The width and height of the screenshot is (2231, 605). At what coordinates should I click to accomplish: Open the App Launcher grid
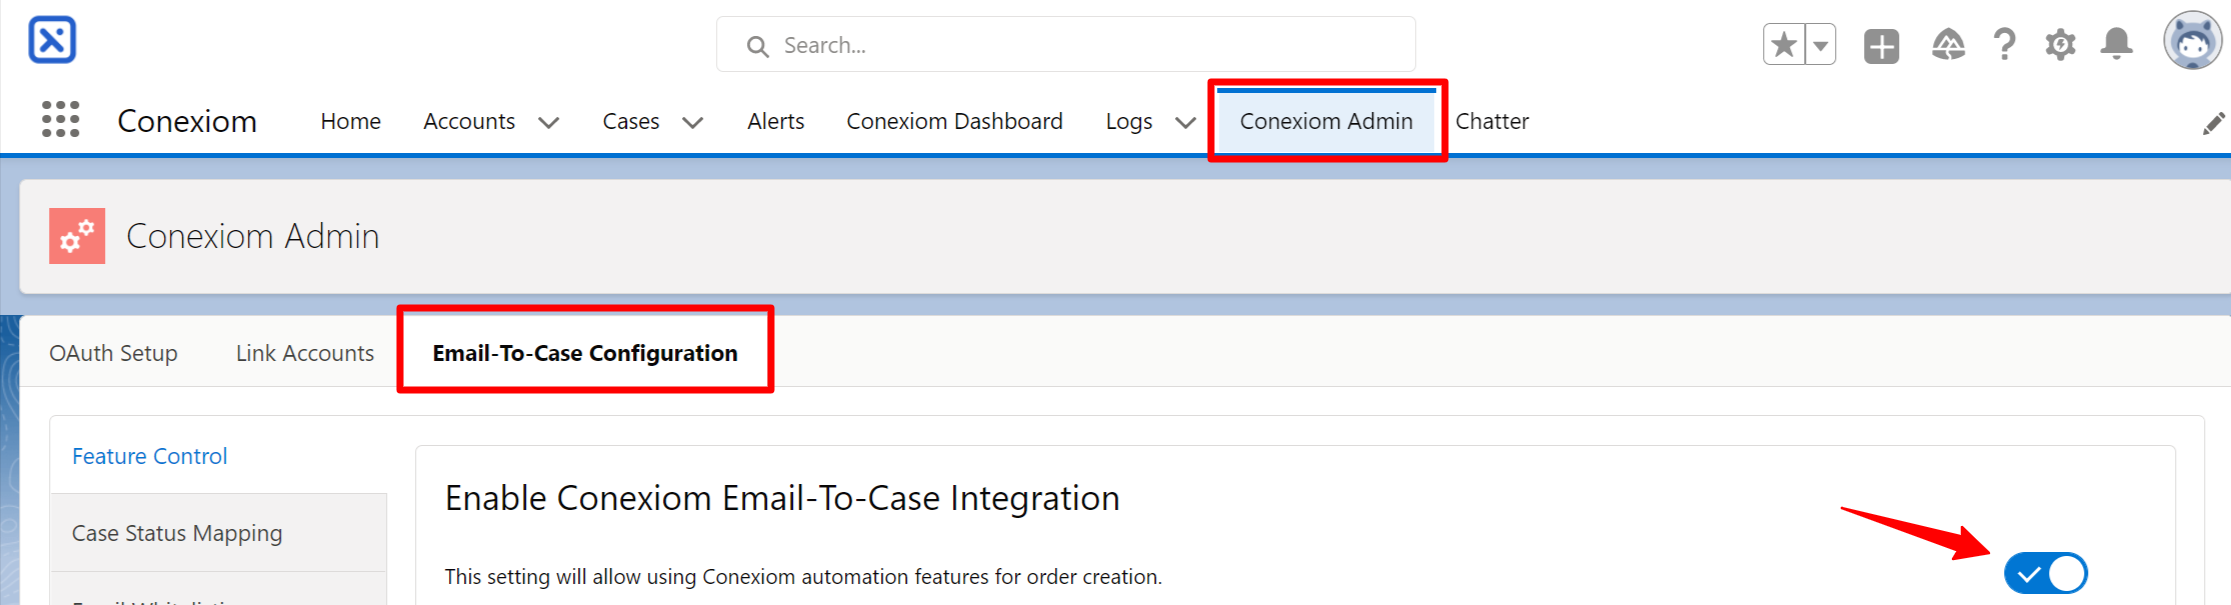coord(60,120)
